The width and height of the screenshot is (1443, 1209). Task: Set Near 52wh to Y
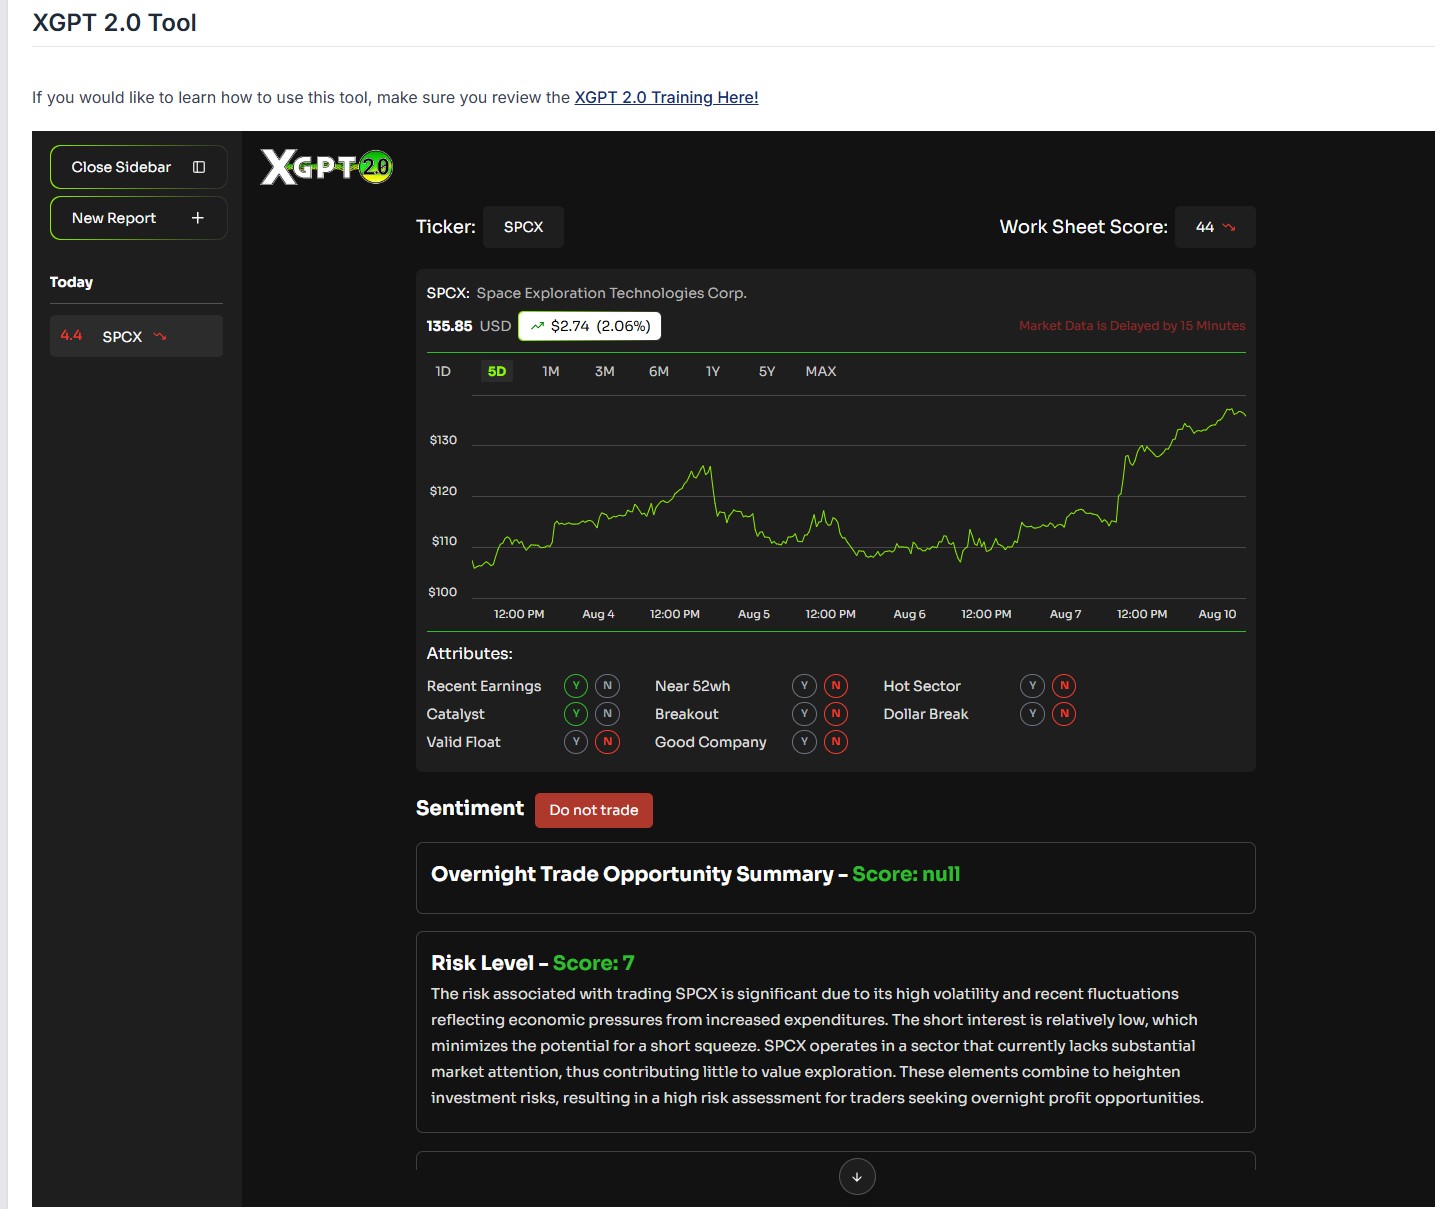(x=804, y=686)
